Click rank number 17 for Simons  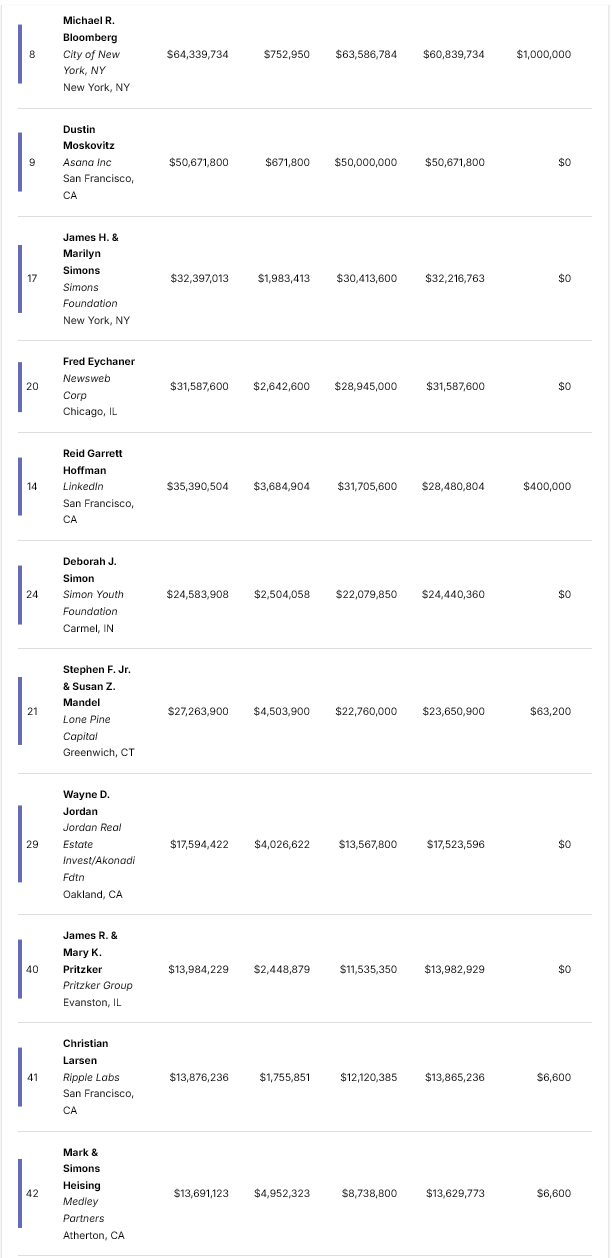click(32, 278)
